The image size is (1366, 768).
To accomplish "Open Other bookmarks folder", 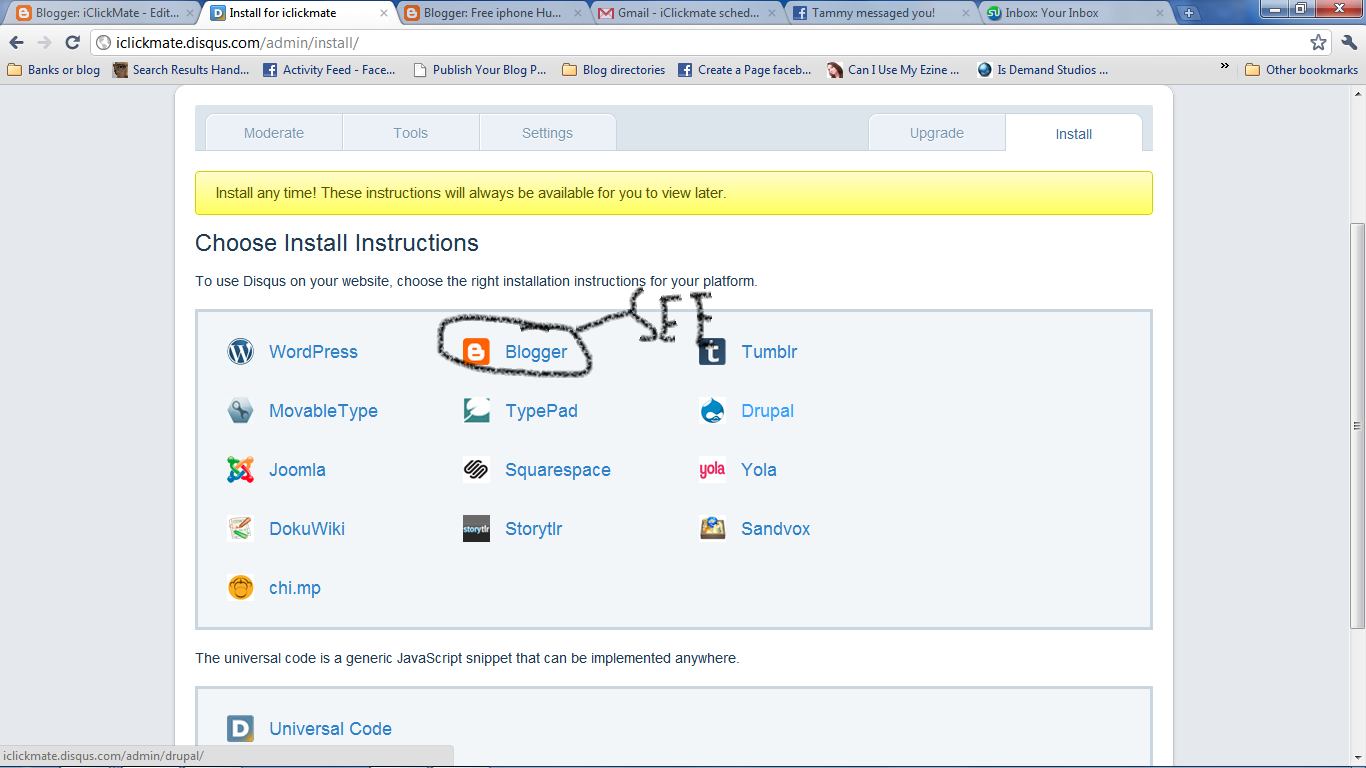I will point(1301,70).
